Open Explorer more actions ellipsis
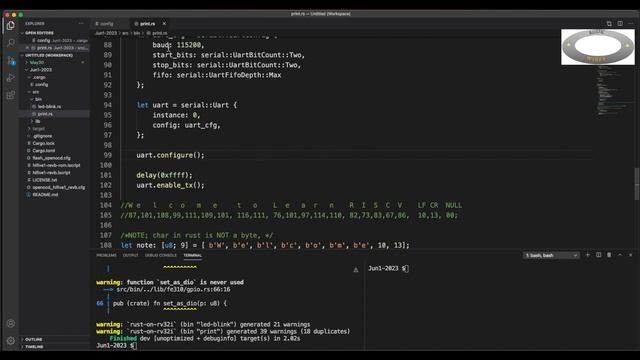 [x=81, y=24]
